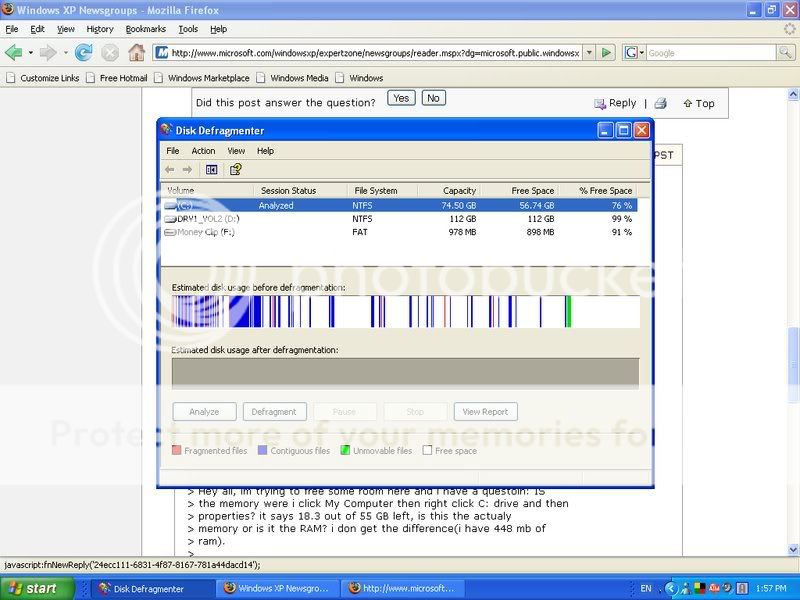Click the Windows Start button
The height and width of the screenshot is (600, 800).
36,589
